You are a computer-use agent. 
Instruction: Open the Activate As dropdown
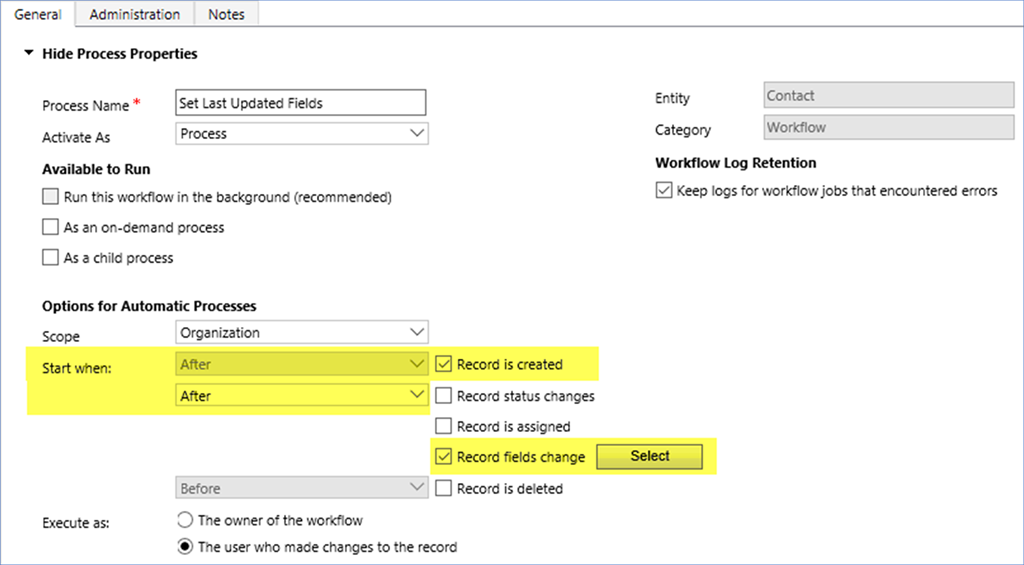point(301,134)
